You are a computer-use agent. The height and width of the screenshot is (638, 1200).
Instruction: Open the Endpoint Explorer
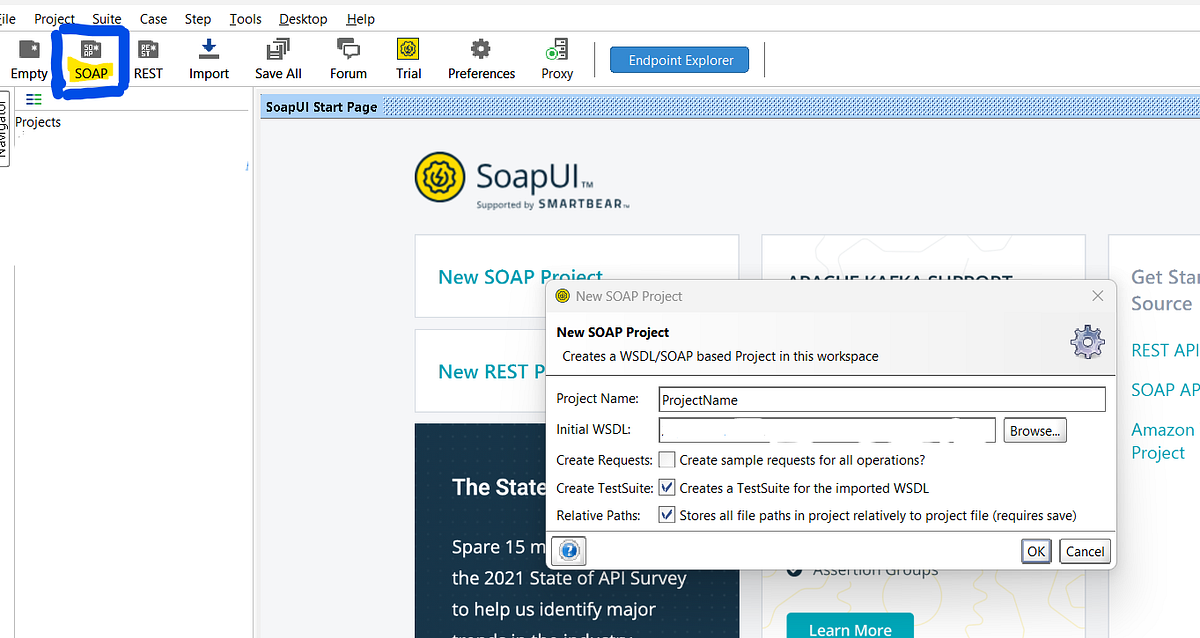(x=679, y=59)
